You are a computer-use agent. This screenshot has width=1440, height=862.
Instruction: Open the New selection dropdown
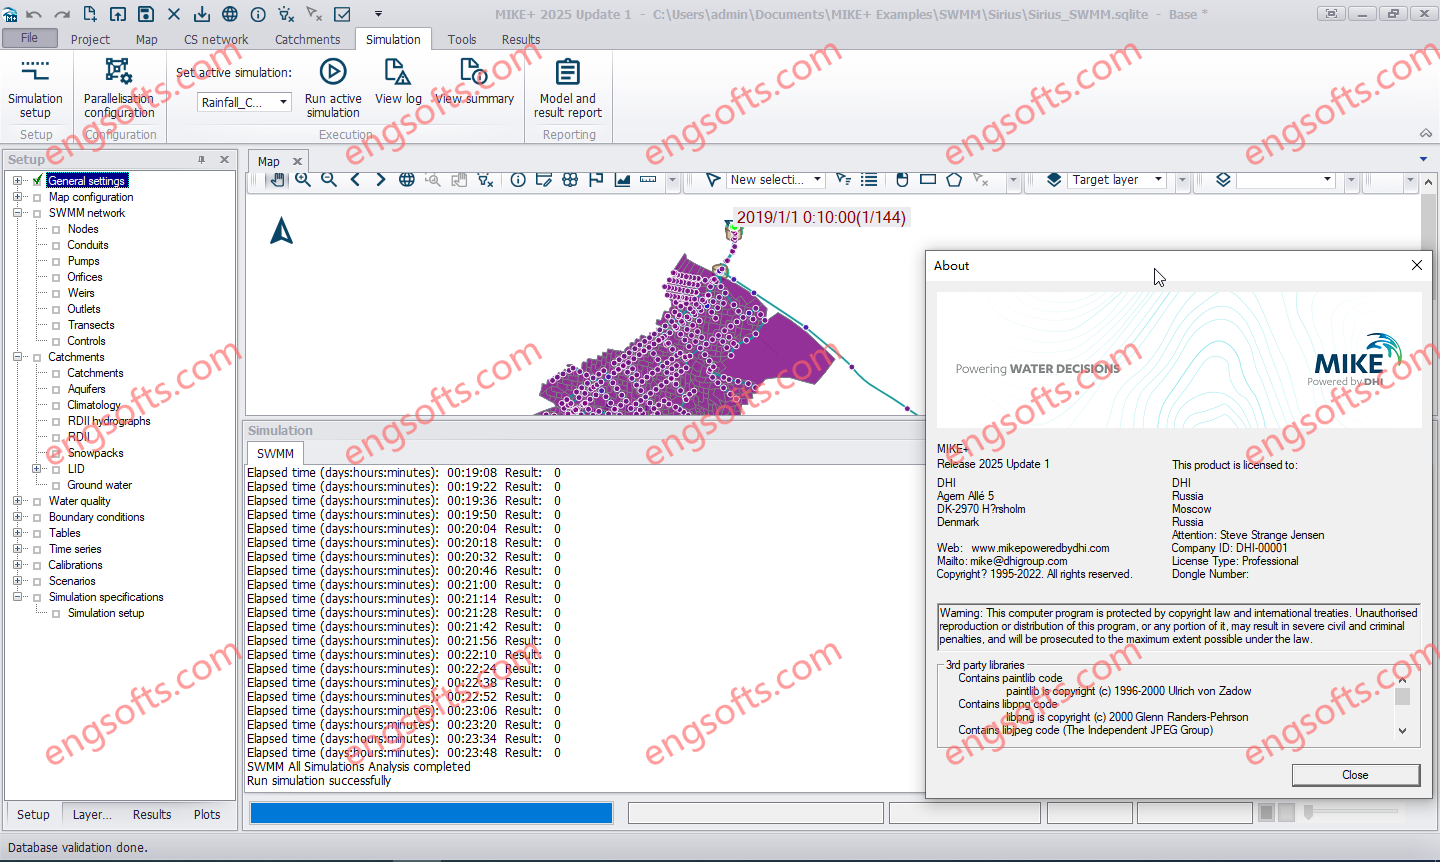(x=817, y=180)
